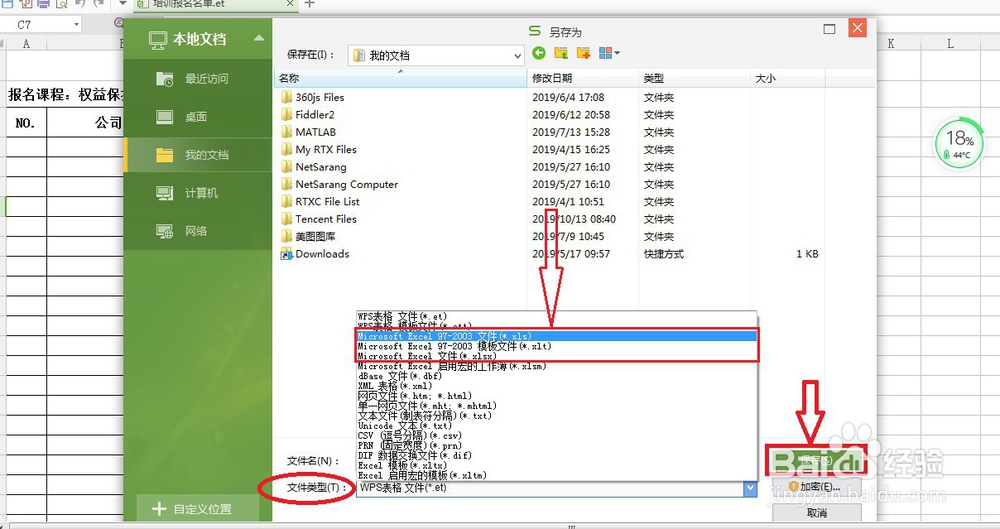Choose the macro-enabled workbook (*.xlsm) option

[556, 366]
